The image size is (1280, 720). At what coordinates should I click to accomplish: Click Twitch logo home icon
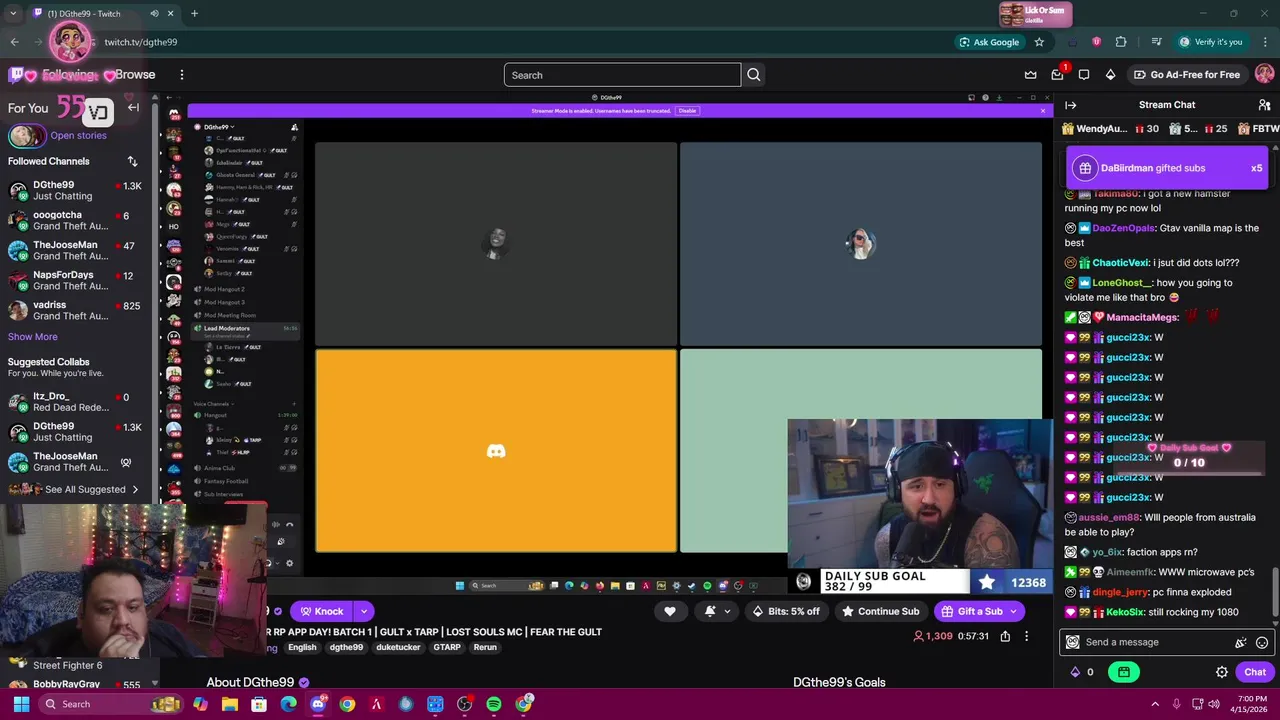pos(16,75)
